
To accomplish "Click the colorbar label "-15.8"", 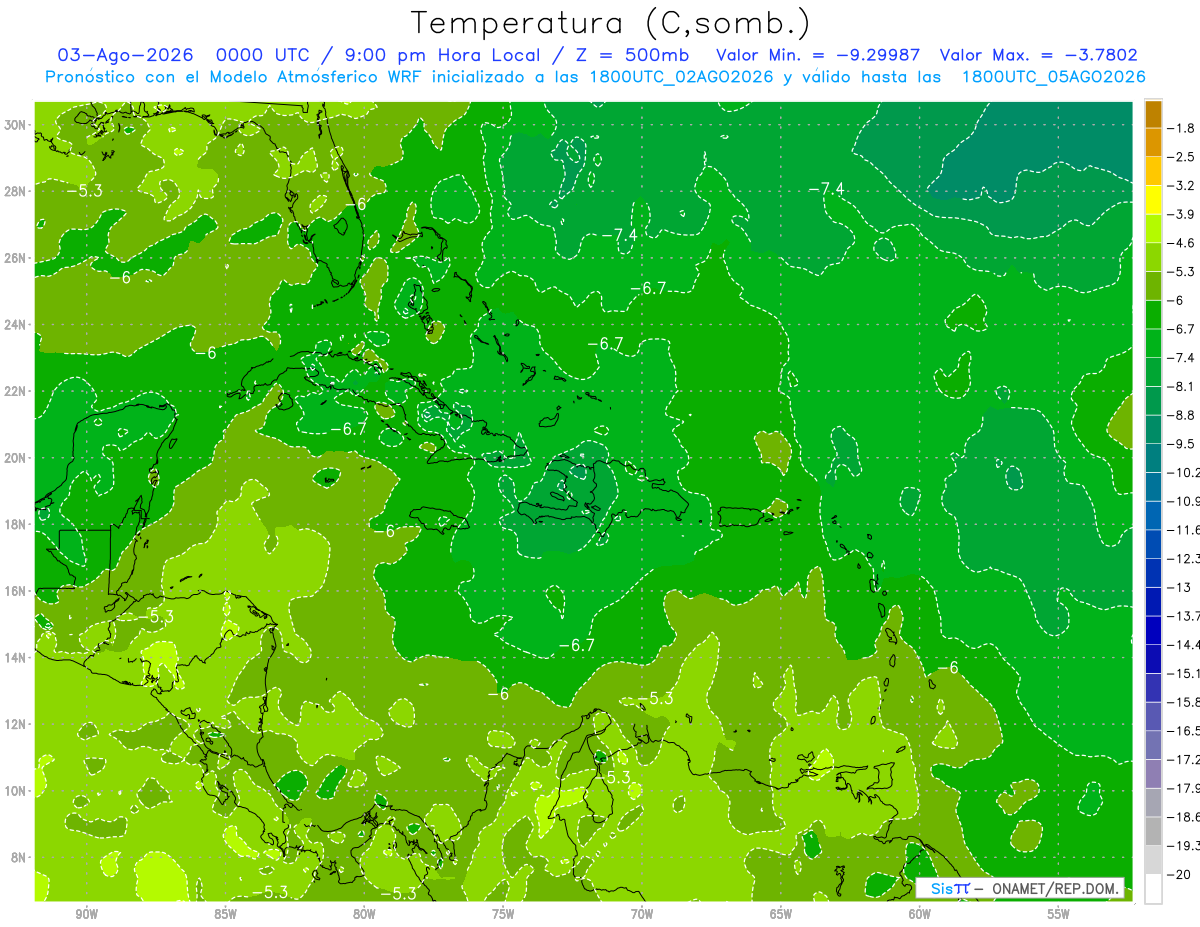I will pos(1183,702).
